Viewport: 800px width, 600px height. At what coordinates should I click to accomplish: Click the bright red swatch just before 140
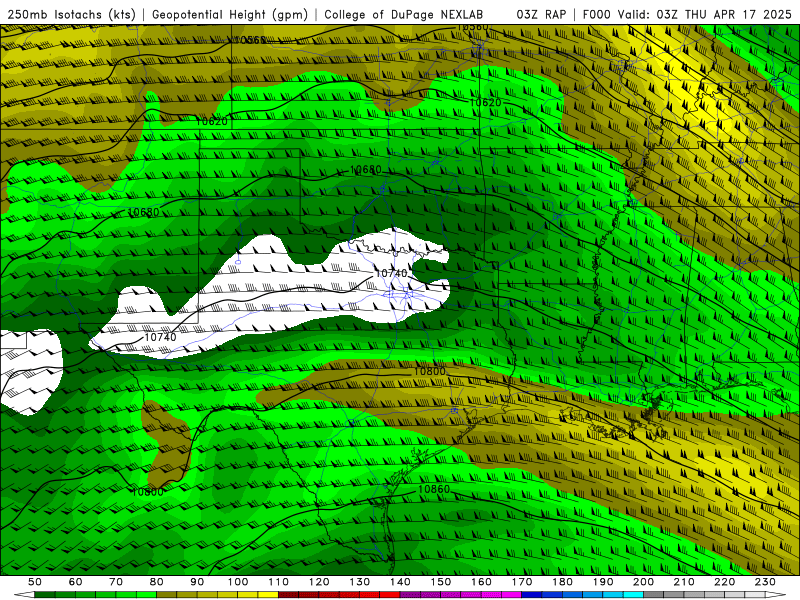click(x=390, y=595)
